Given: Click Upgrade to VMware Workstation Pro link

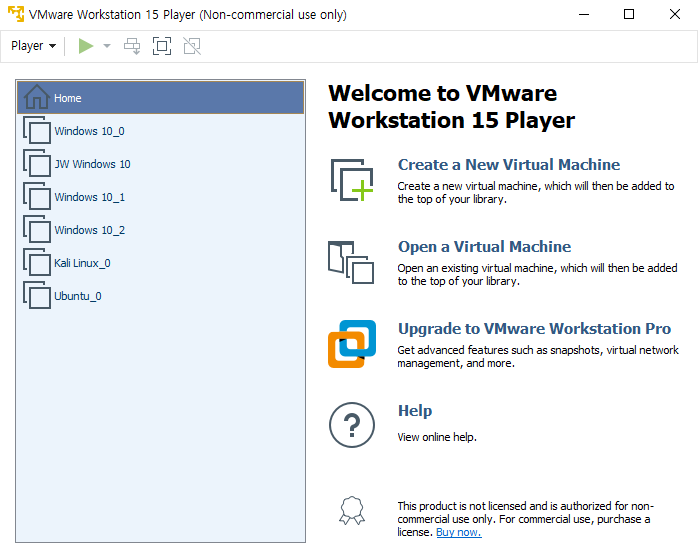Looking at the screenshot, I should (x=534, y=328).
